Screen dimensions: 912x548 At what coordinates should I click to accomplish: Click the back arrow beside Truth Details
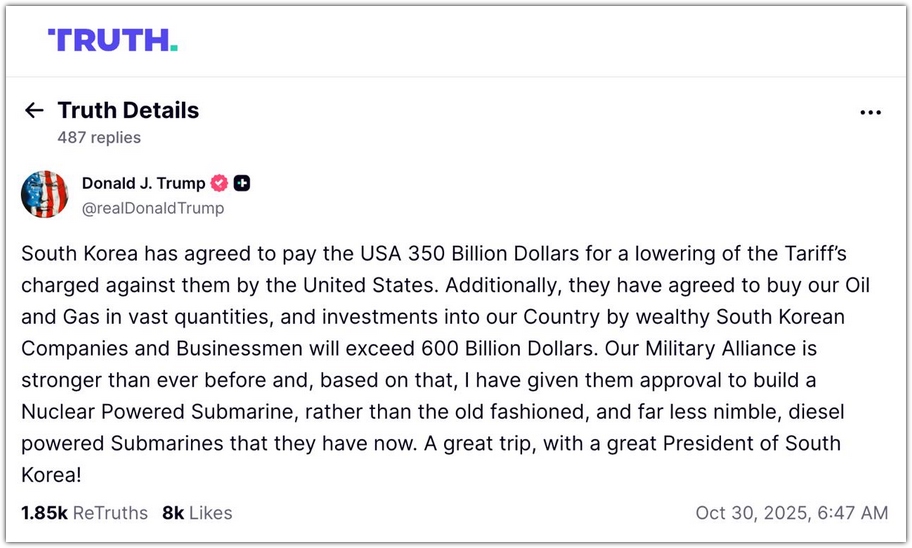tap(34, 111)
